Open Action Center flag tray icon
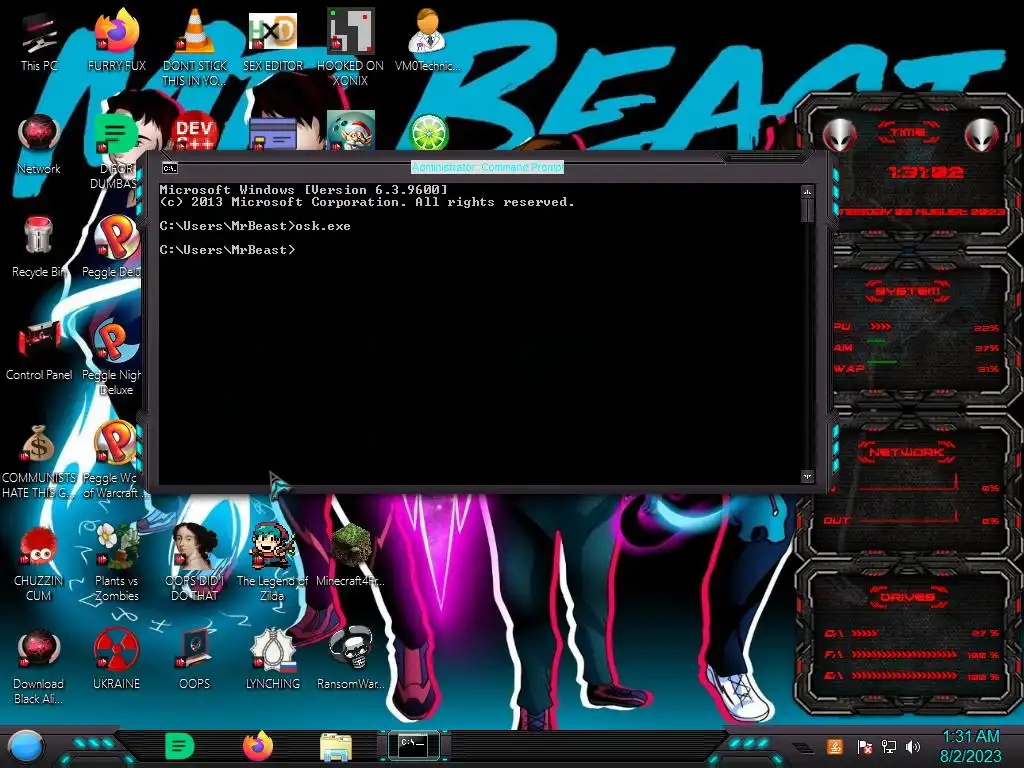The height and width of the screenshot is (768, 1024). point(865,747)
